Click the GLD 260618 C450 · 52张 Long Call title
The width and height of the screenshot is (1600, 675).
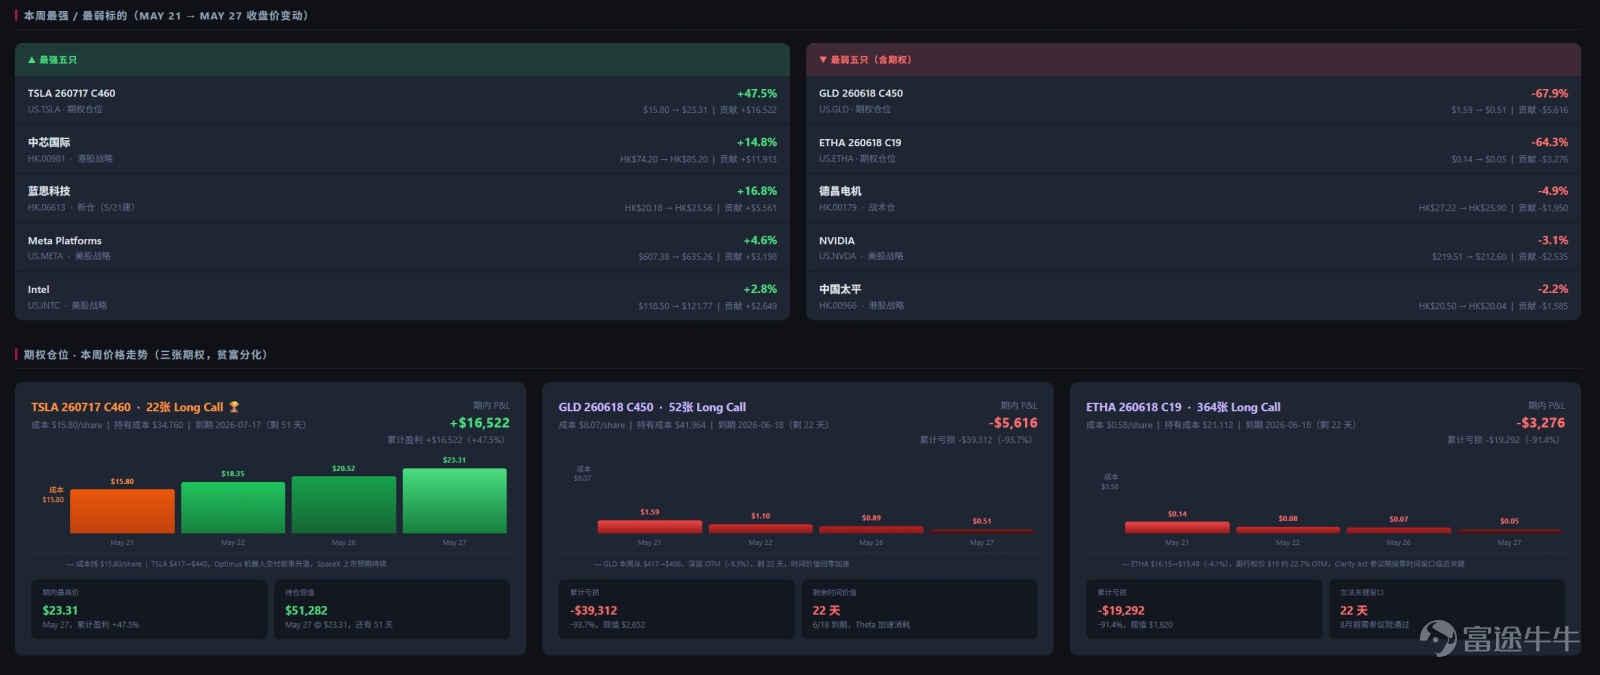(x=652, y=407)
